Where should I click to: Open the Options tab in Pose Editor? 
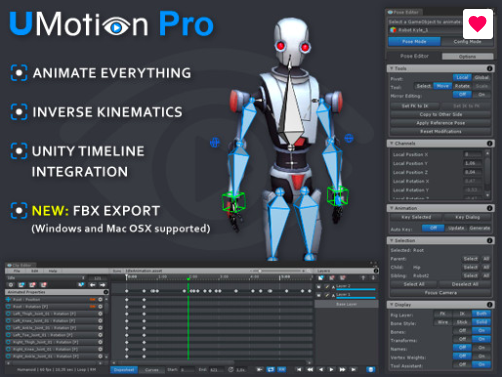click(467, 56)
